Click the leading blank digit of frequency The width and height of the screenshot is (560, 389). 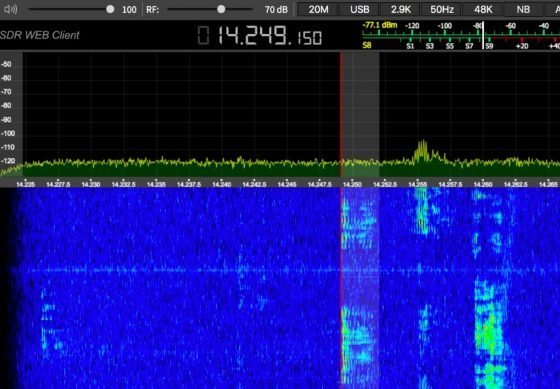pos(203,36)
